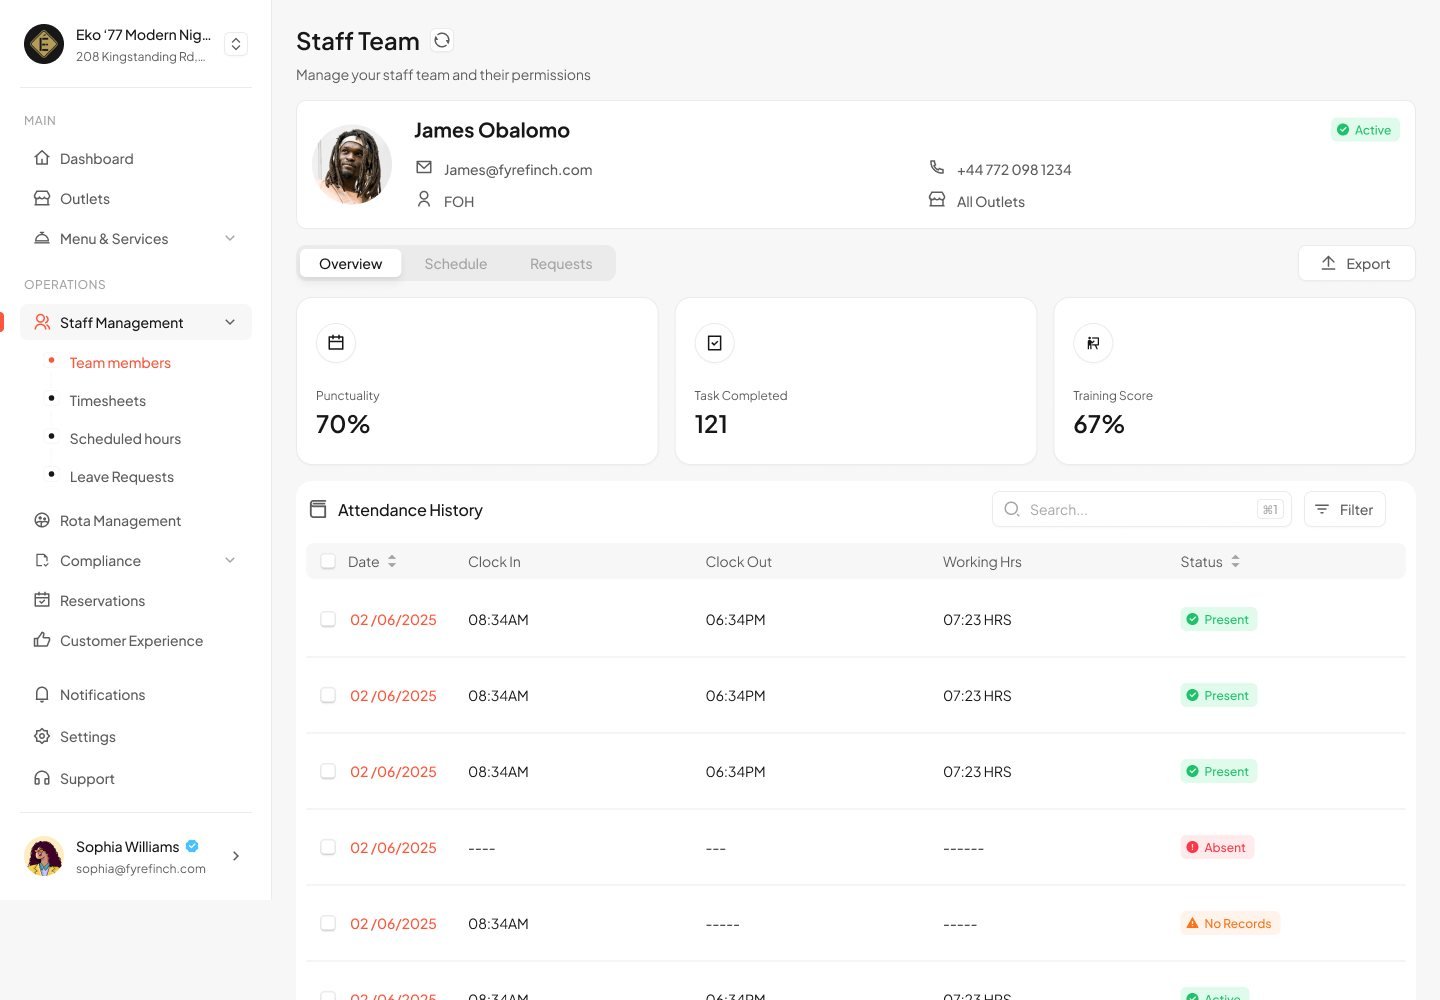Open Customer Experience section

pyautogui.click(x=131, y=641)
